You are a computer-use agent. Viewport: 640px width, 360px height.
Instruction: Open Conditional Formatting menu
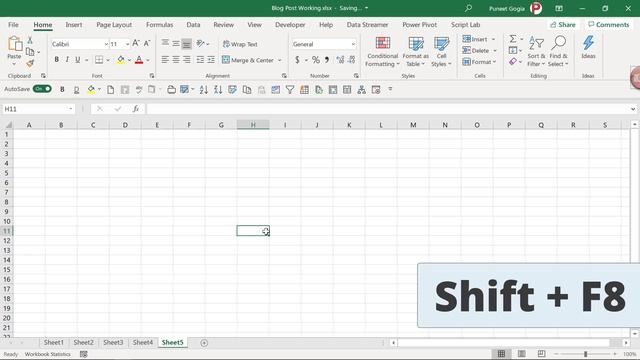click(x=382, y=52)
